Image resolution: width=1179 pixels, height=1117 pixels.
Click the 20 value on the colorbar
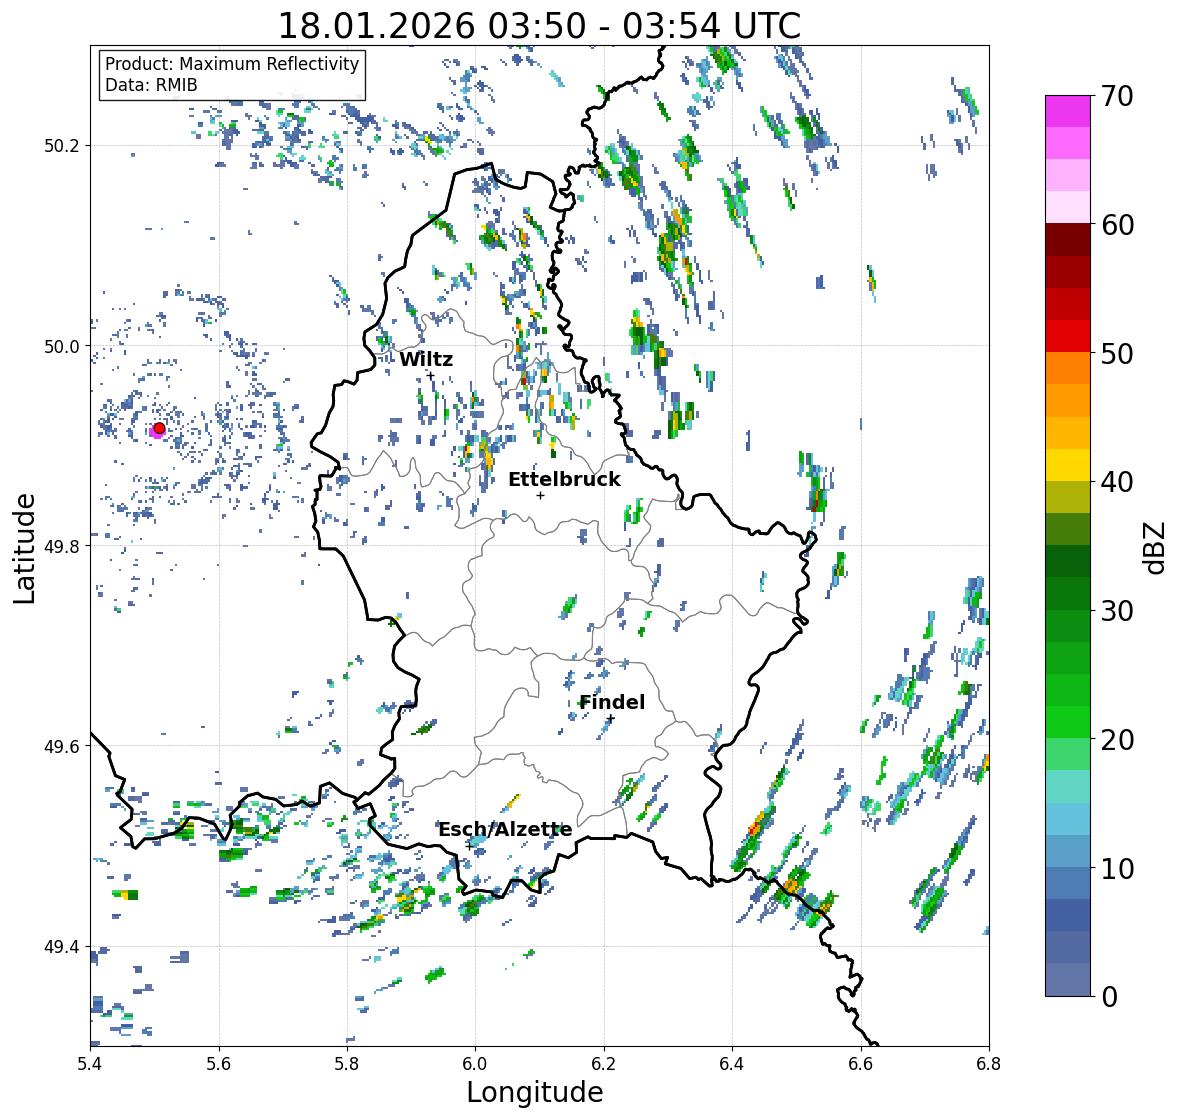point(1117,740)
